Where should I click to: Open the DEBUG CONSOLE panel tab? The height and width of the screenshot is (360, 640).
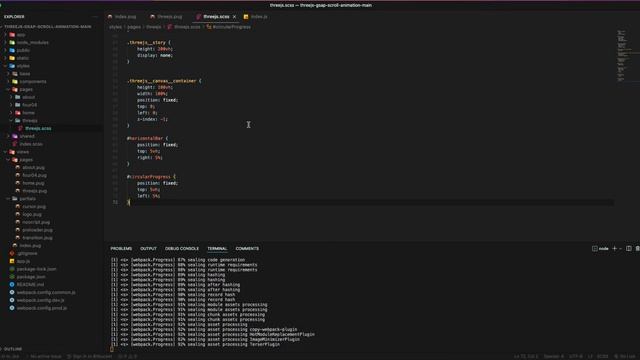(182, 249)
